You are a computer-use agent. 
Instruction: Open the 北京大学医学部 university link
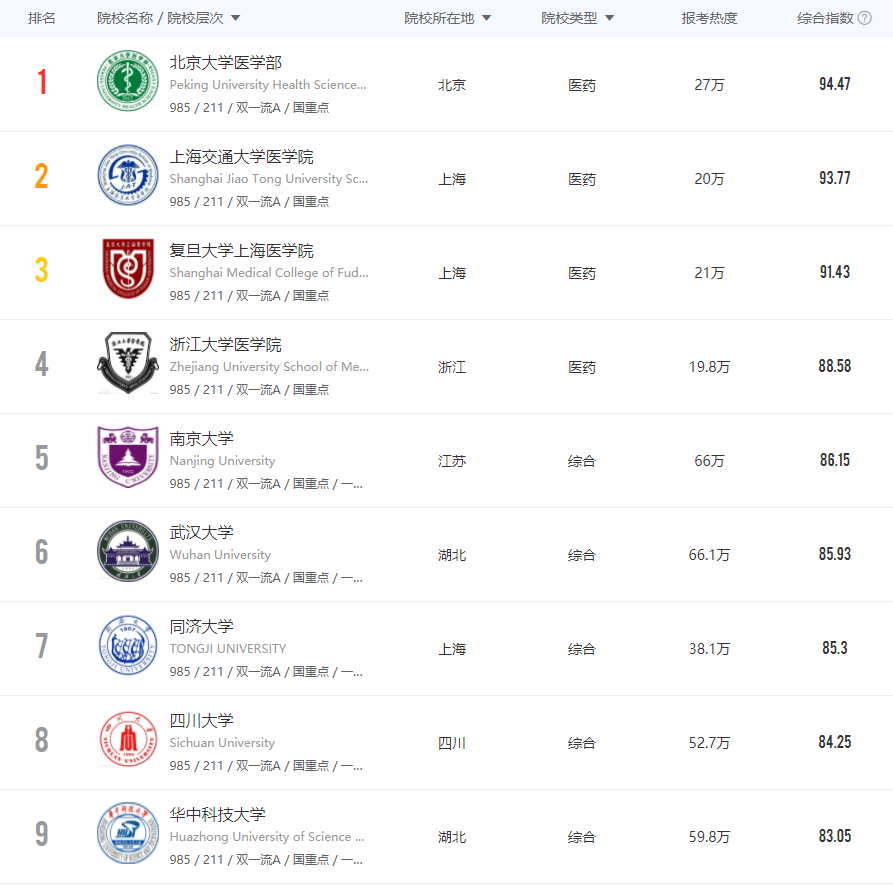(x=227, y=61)
